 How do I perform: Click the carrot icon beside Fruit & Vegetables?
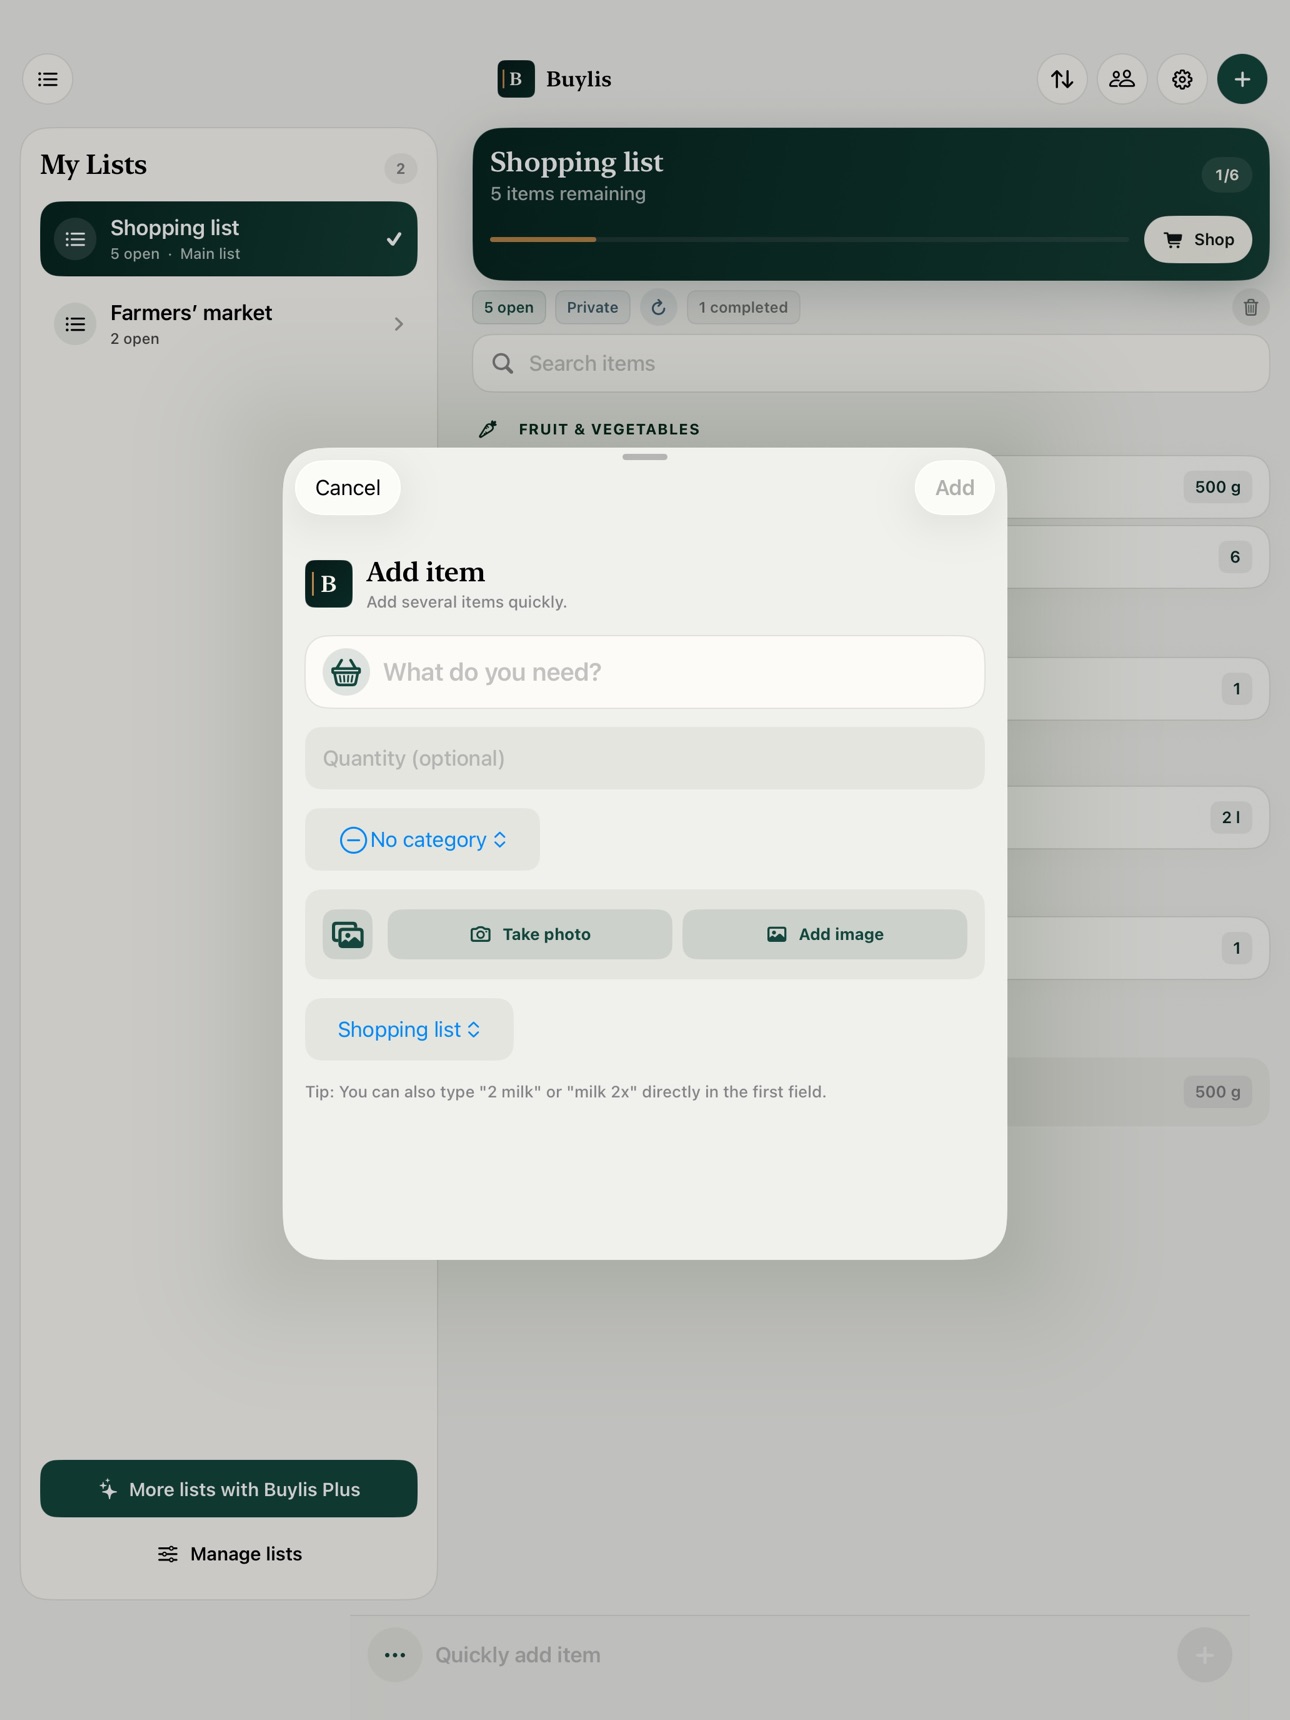click(x=488, y=429)
